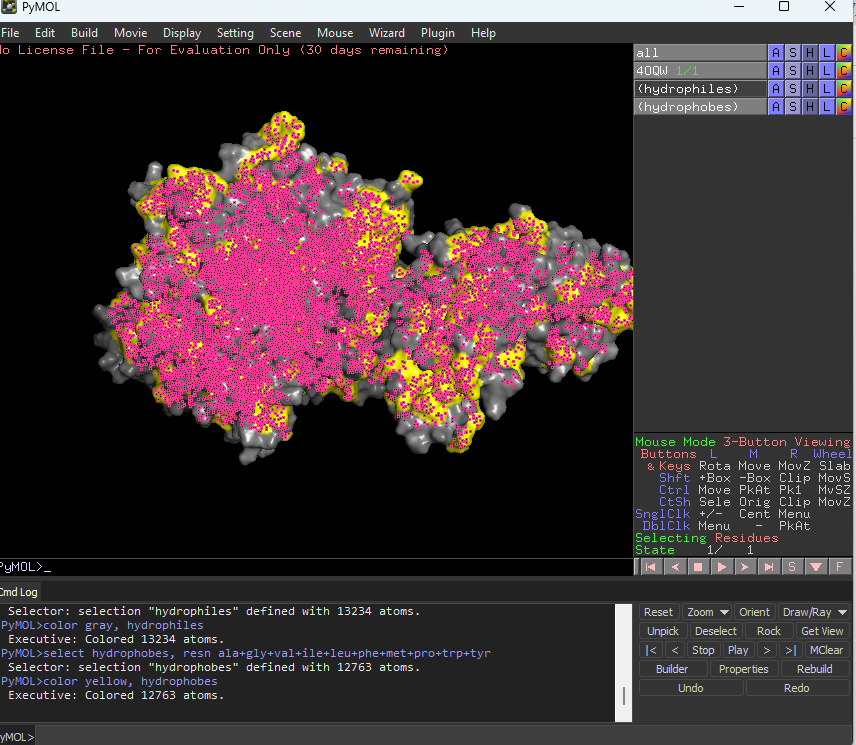This screenshot has height=745, width=856.
Task: Open the Hide (H) menu for hydrophiles
Action: coord(810,89)
